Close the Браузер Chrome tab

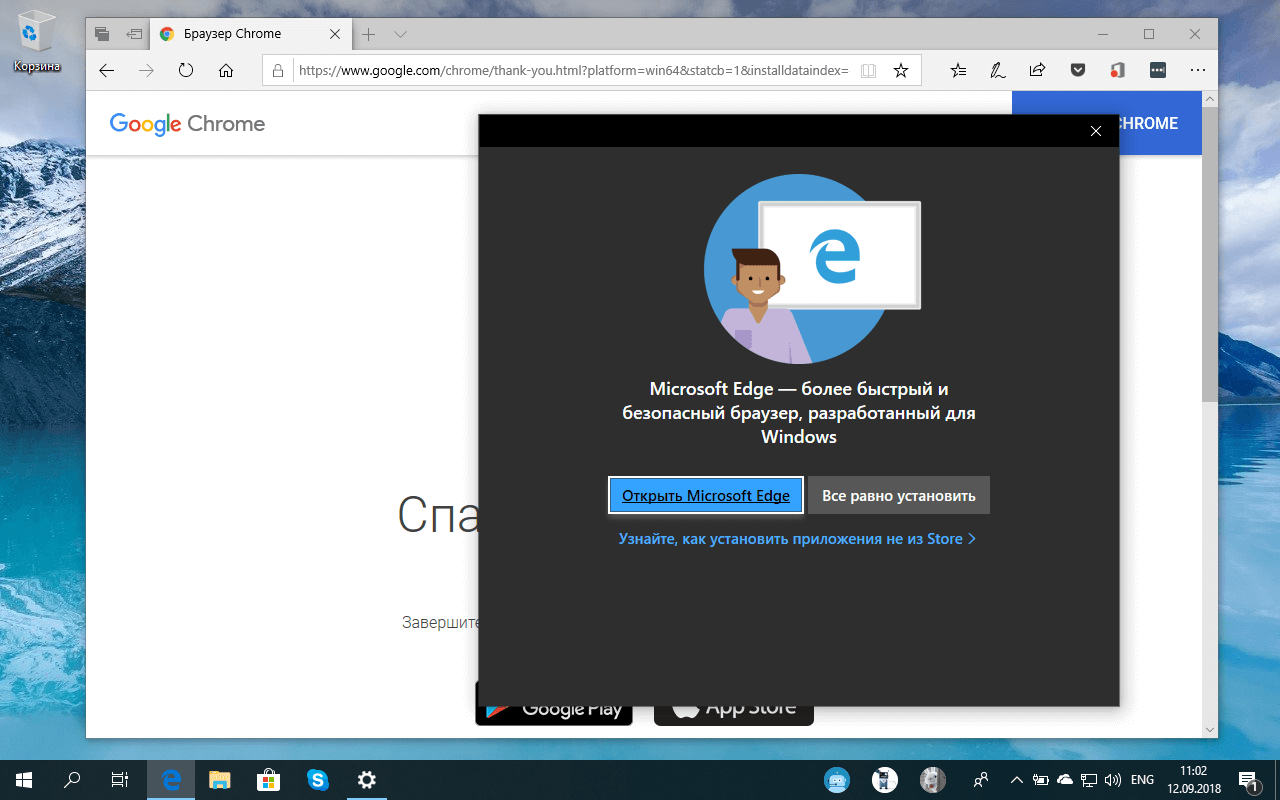tap(335, 34)
